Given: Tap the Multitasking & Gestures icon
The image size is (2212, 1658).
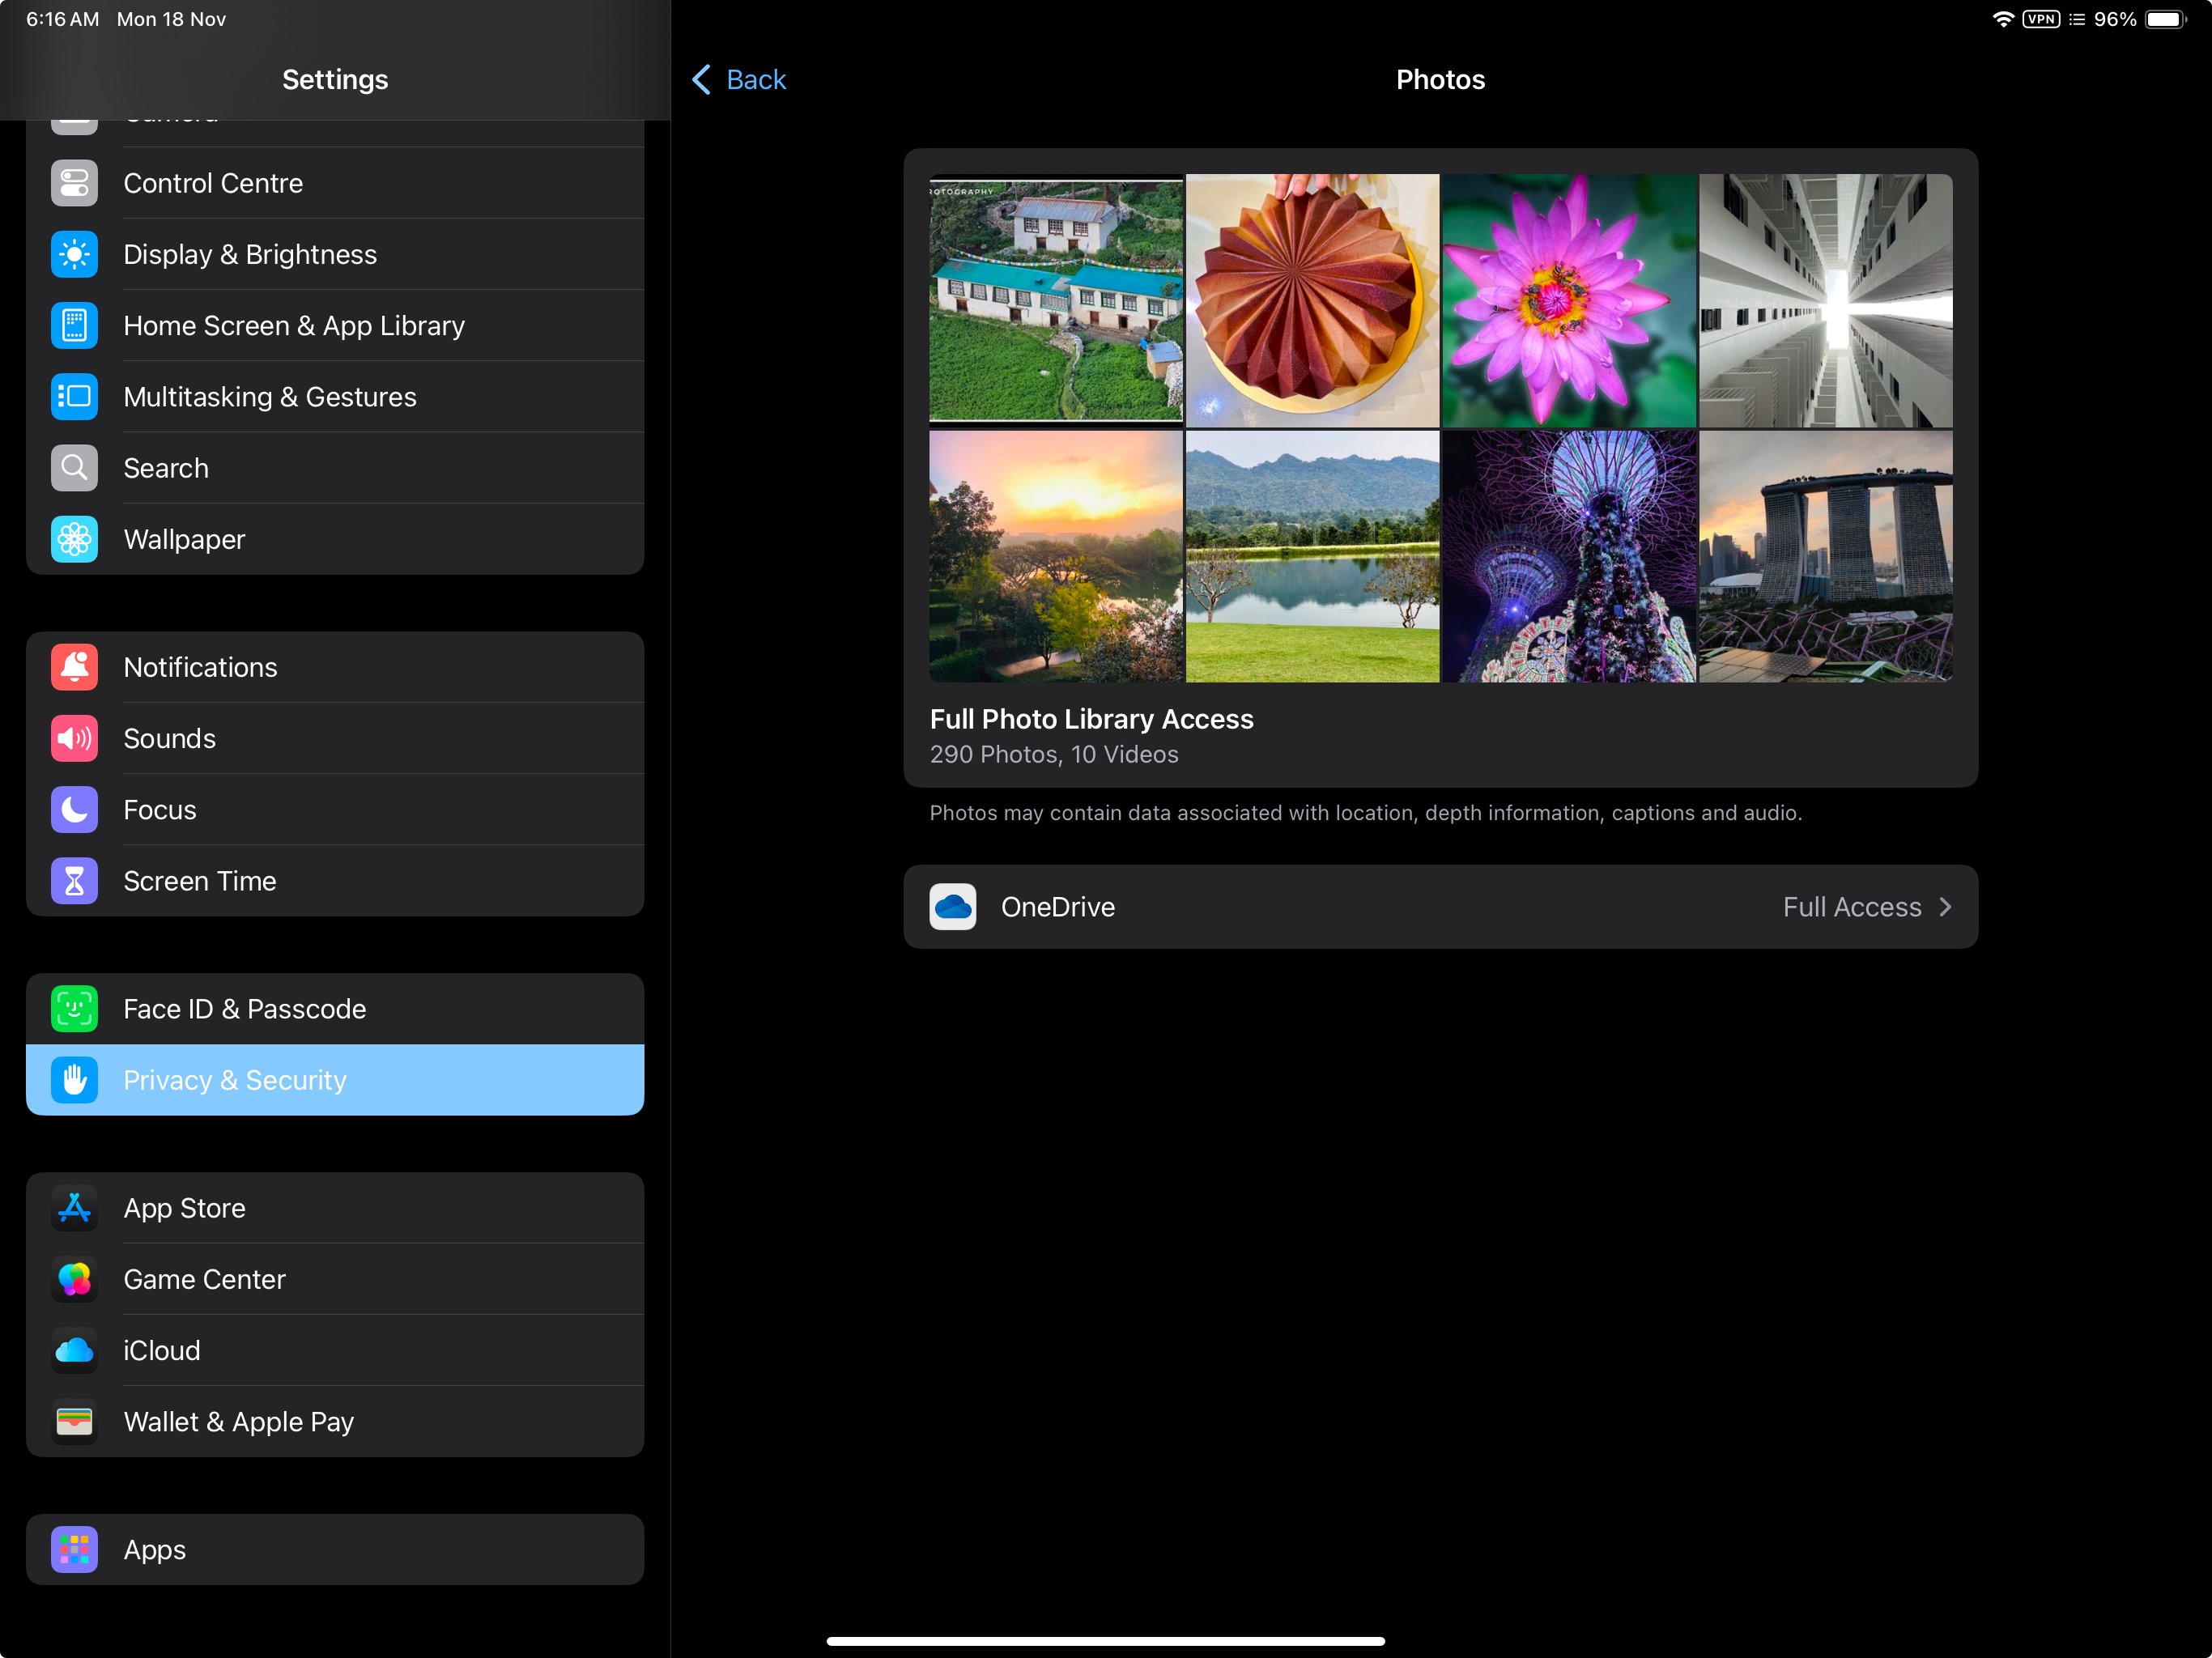Looking at the screenshot, I should coord(74,396).
